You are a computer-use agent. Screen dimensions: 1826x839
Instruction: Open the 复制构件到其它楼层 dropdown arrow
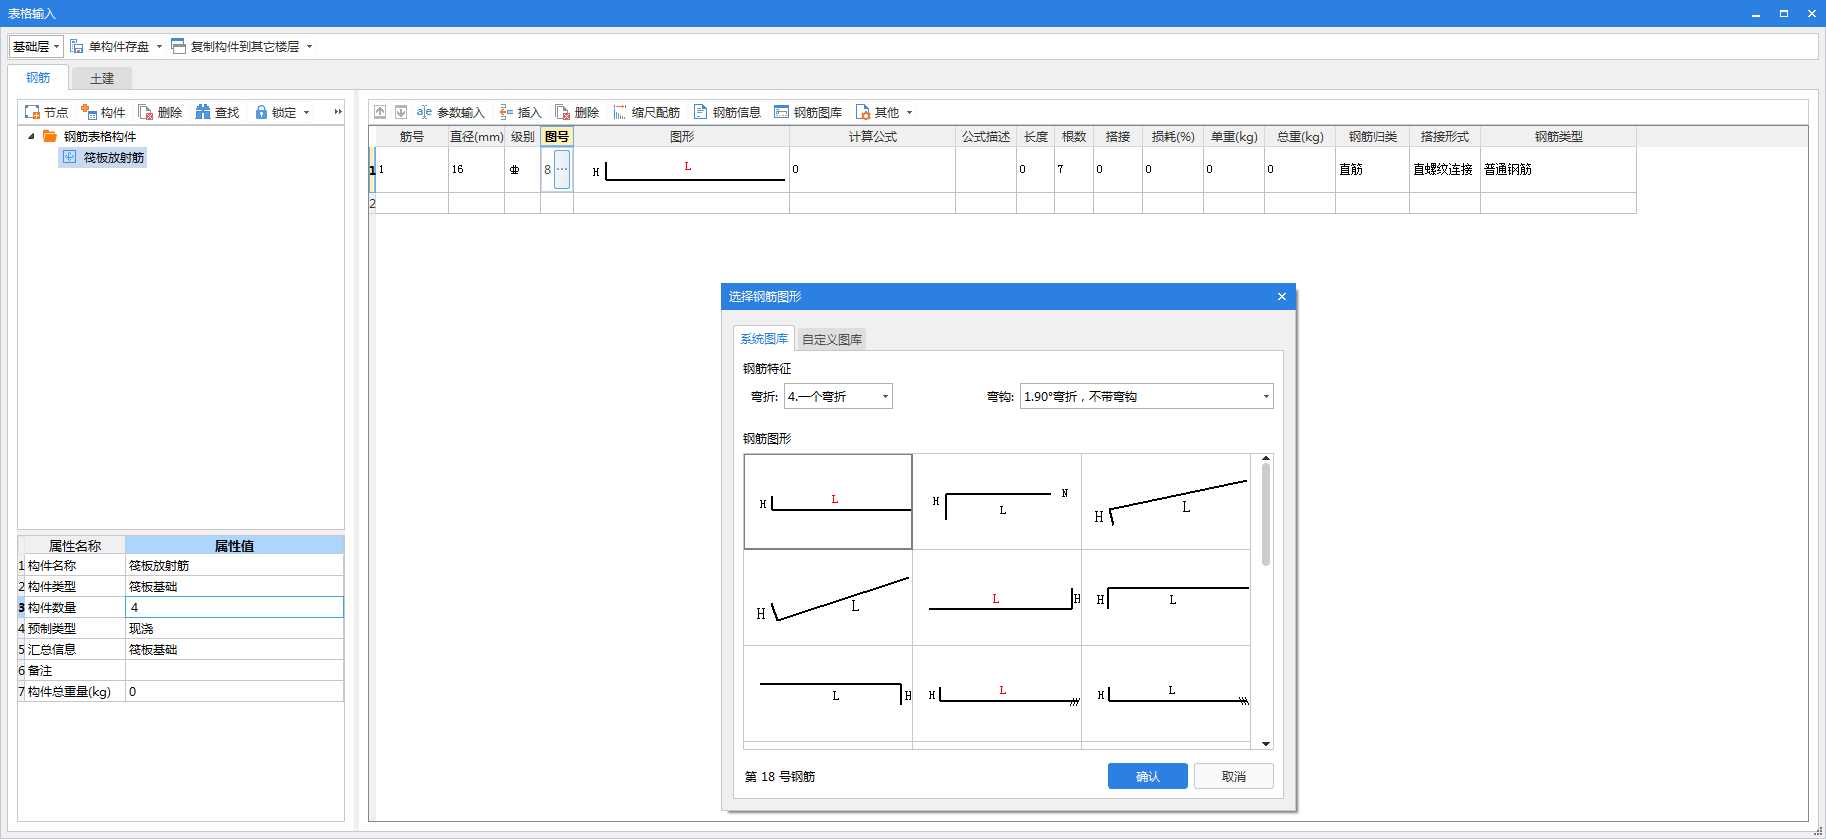(309, 47)
